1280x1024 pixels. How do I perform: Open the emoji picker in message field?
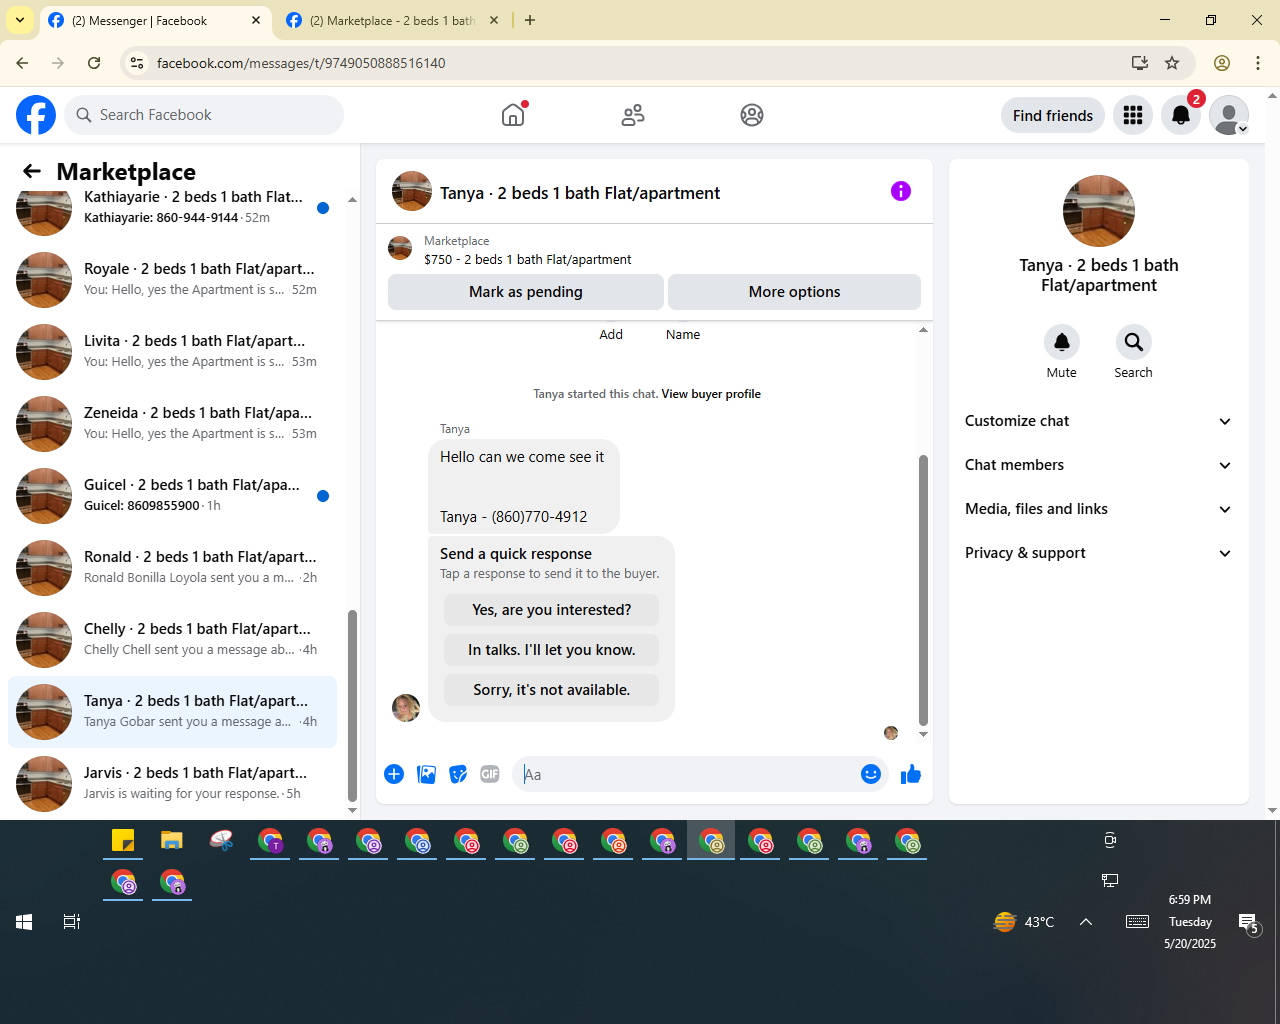tap(871, 774)
